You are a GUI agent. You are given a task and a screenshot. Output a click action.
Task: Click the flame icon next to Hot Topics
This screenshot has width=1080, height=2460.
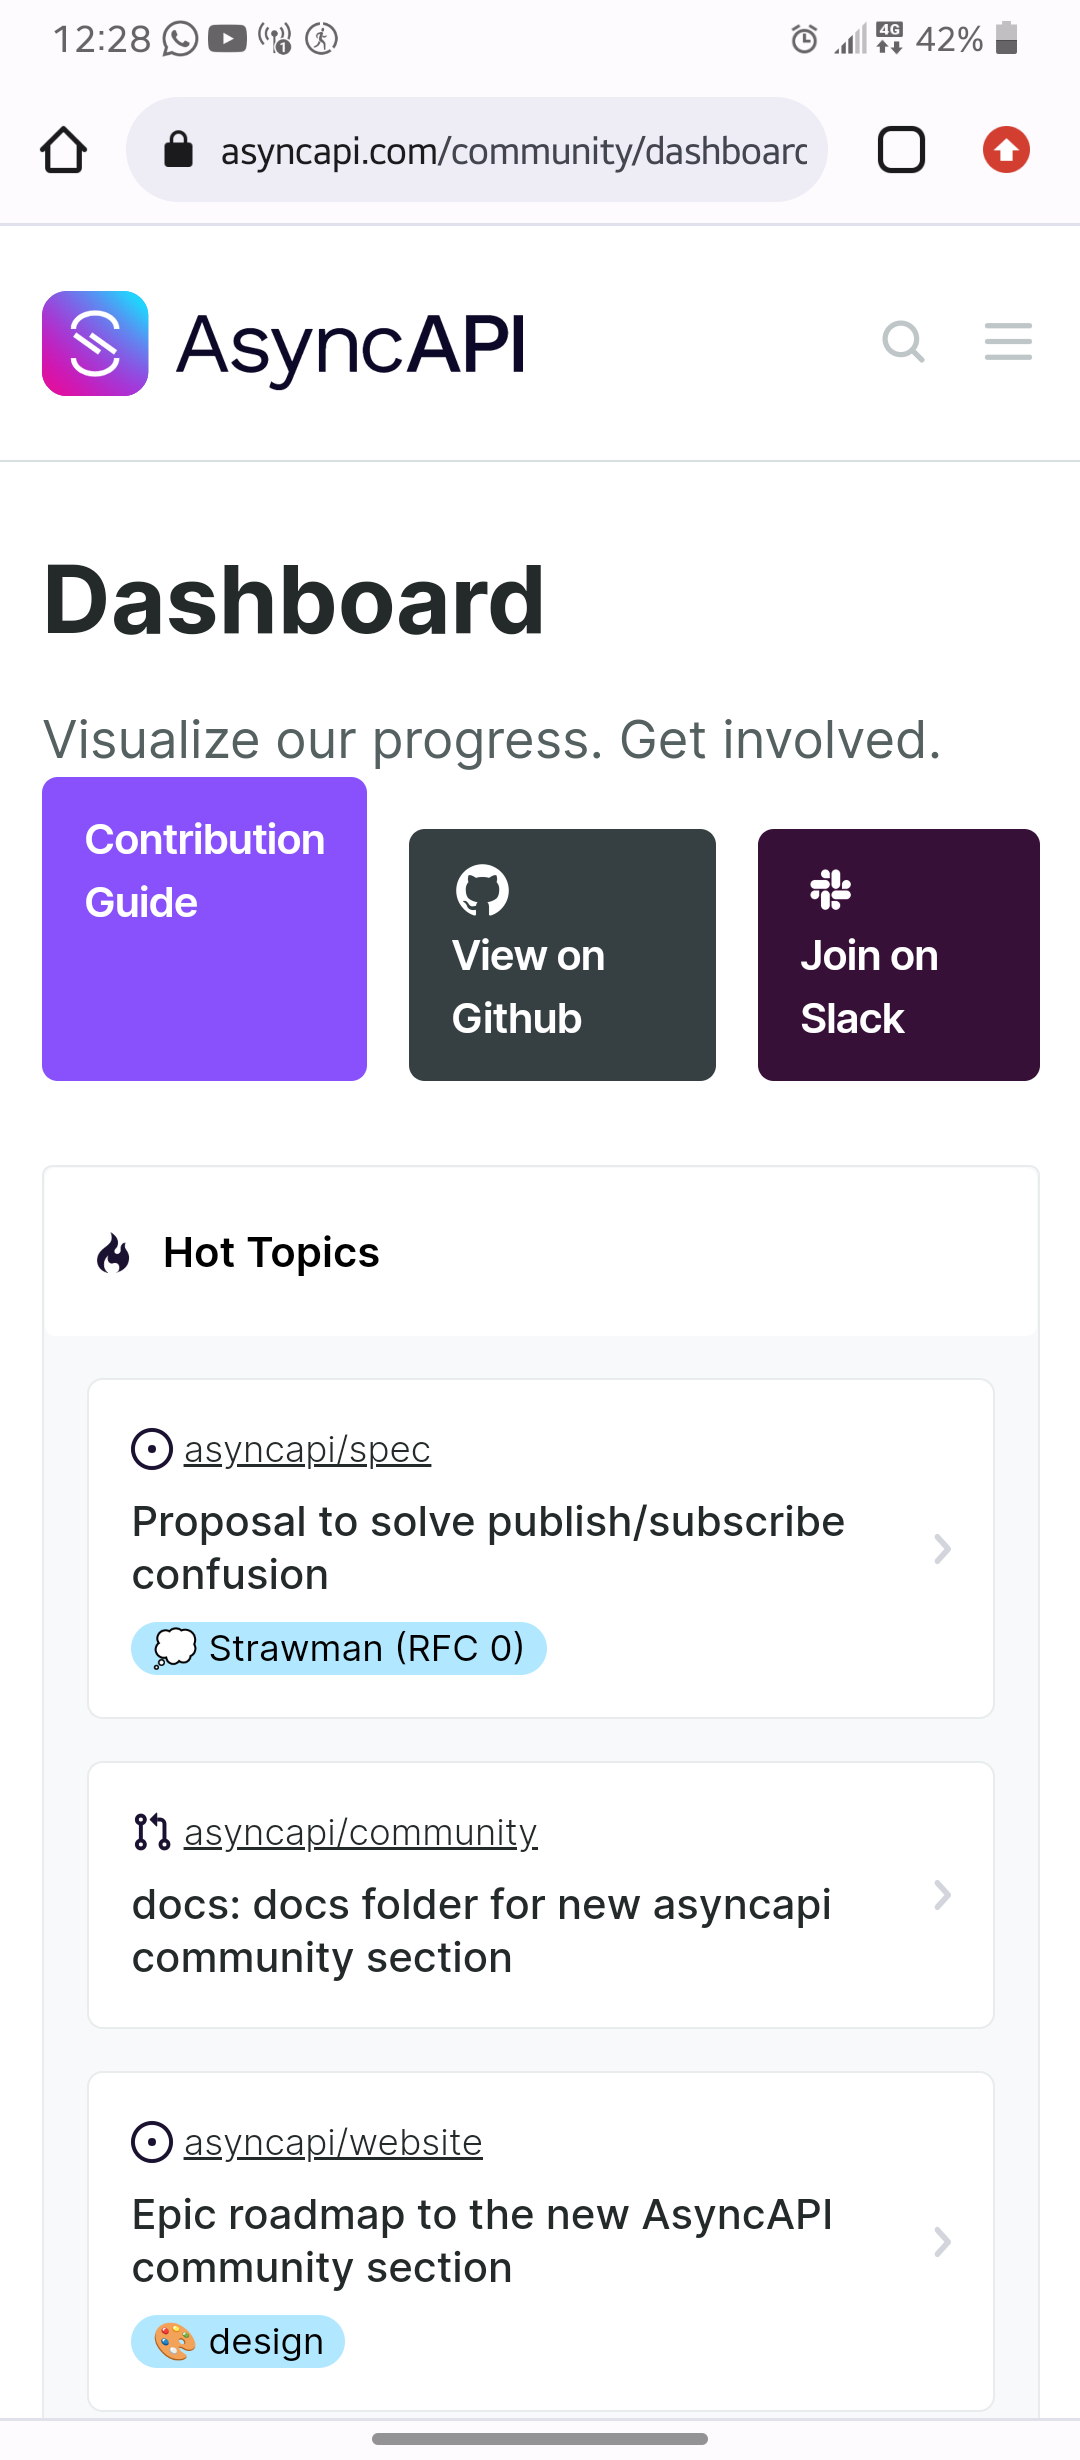112,1252
